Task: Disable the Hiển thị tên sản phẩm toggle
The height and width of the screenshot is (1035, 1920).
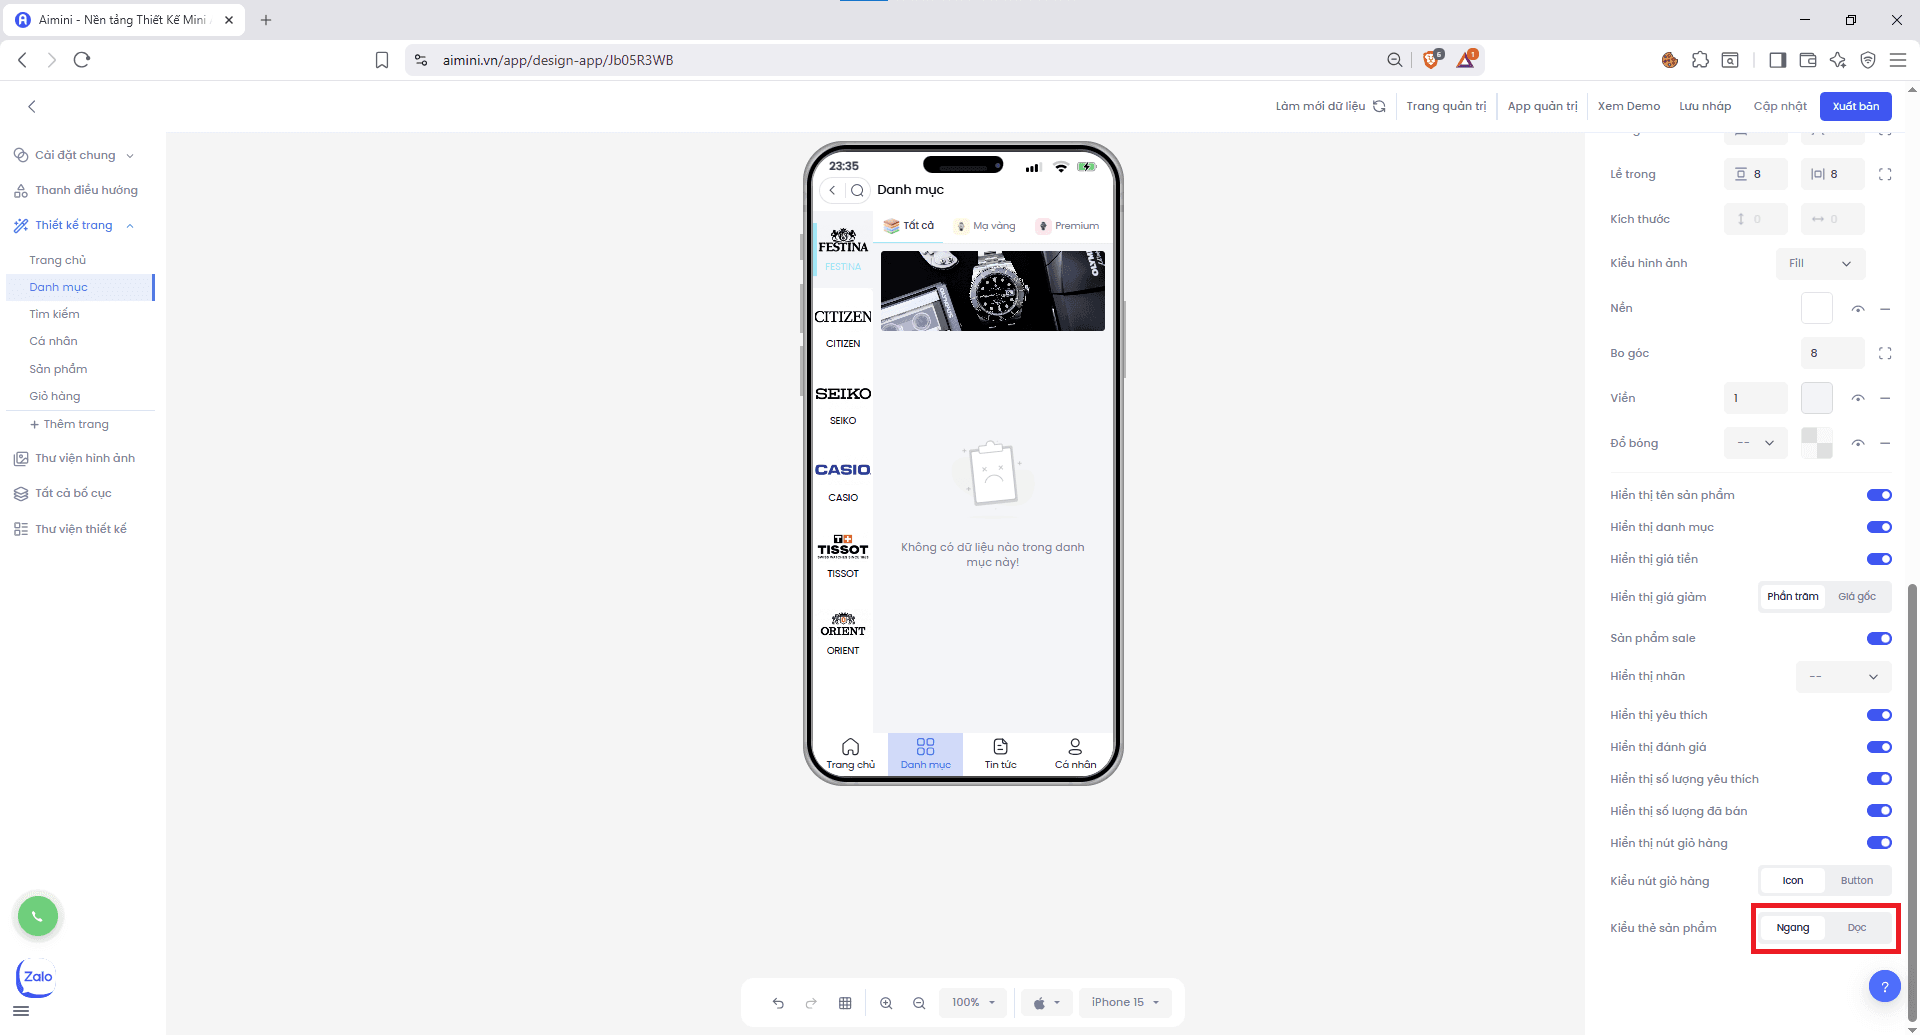Action: [x=1878, y=495]
